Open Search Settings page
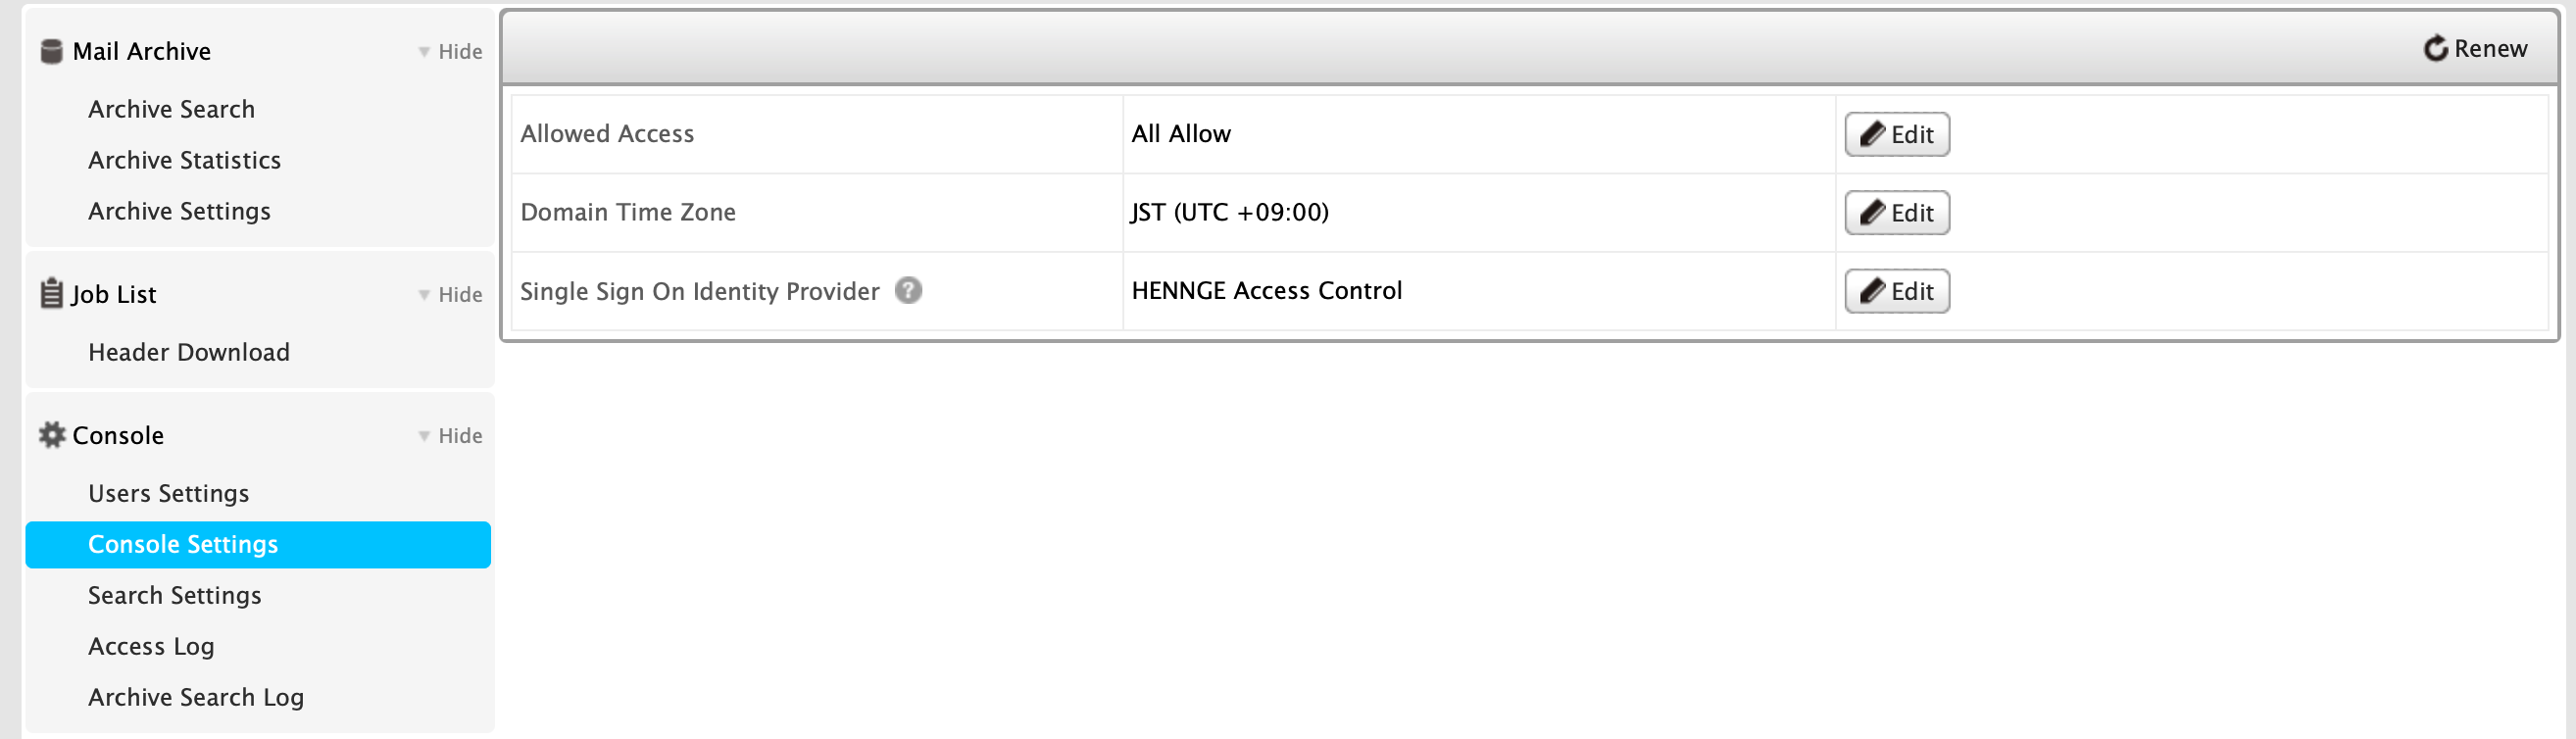2576x739 pixels. point(174,595)
